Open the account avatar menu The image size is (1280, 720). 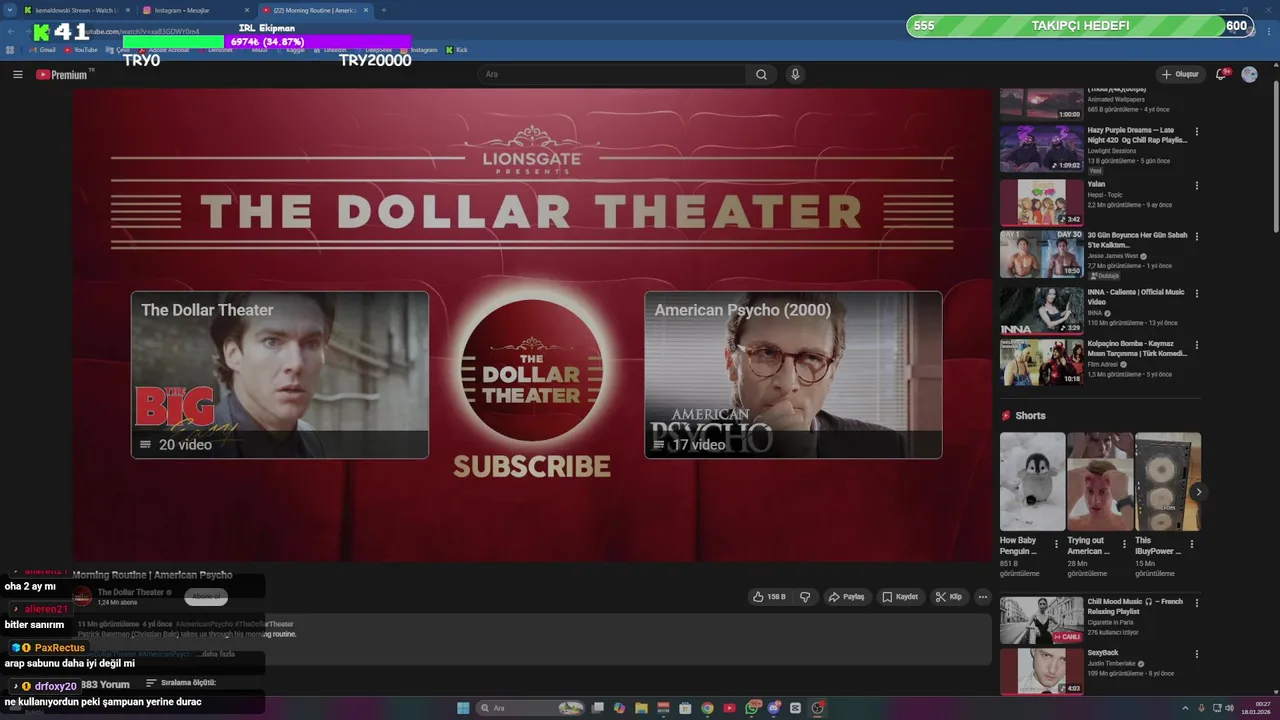[x=1249, y=74]
